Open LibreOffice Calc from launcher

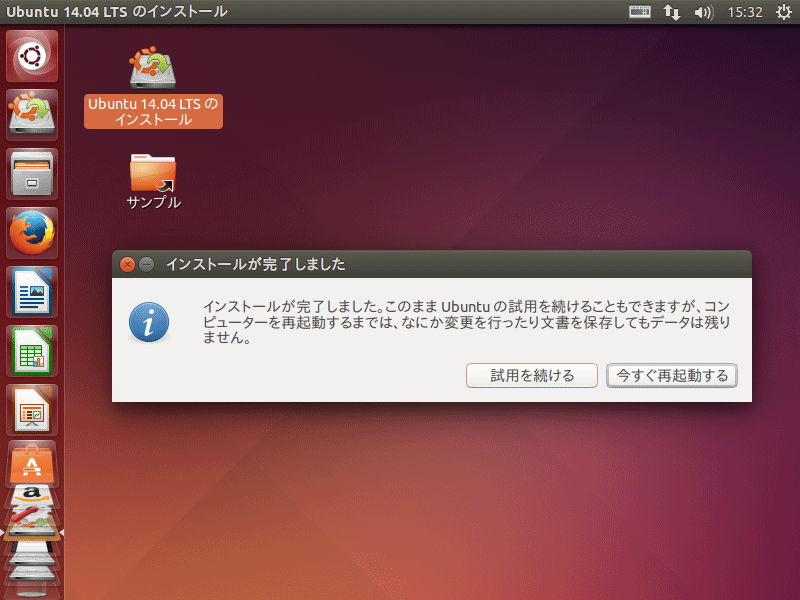point(32,351)
